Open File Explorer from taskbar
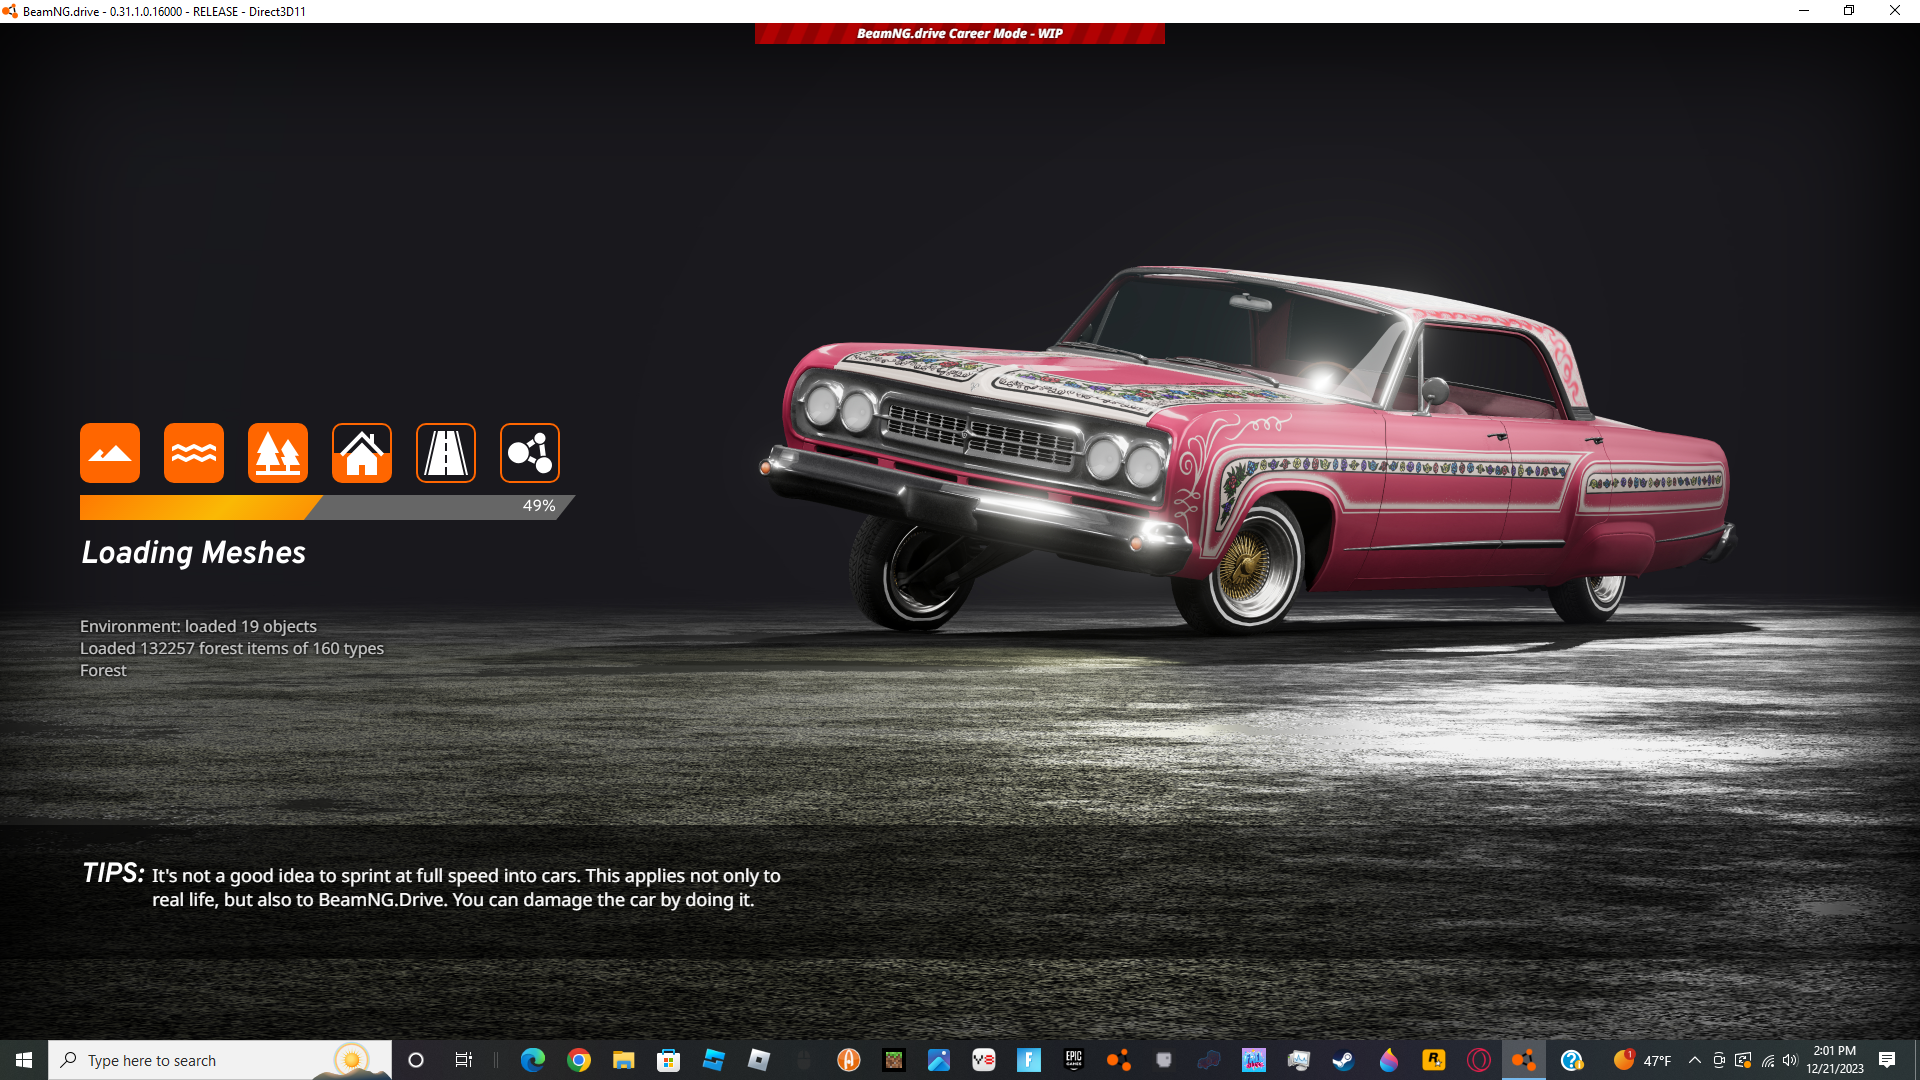1920x1080 pixels. click(624, 1060)
